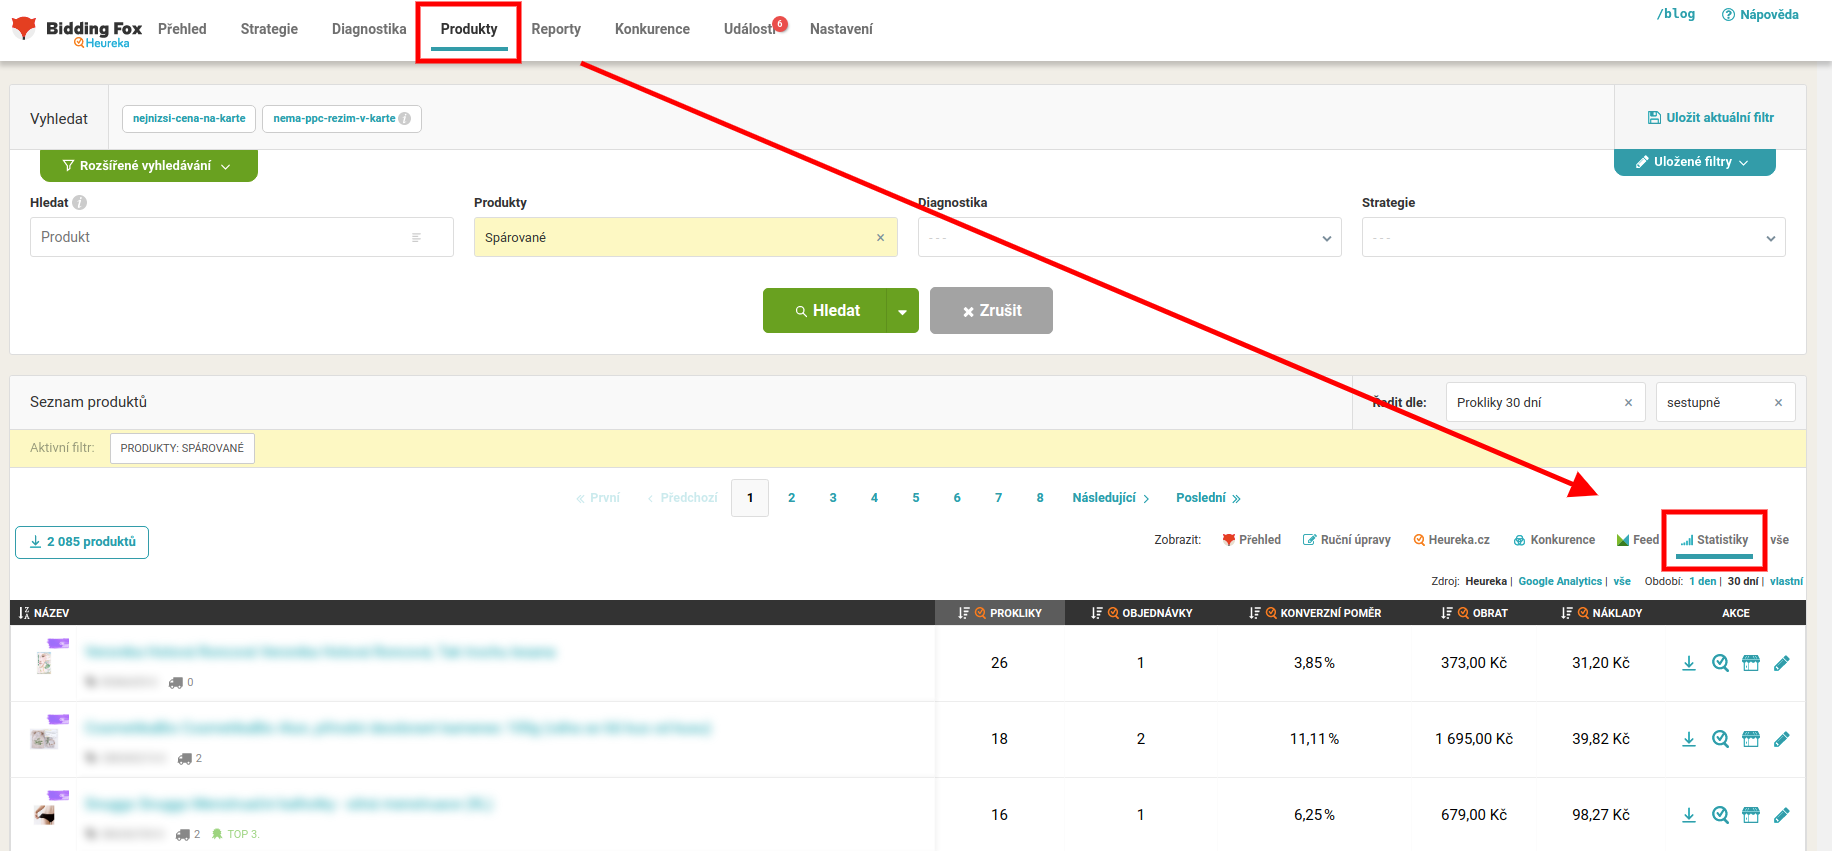The image size is (1845, 851).
Task: Click the download icon in the first product row
Action: [1688, 663]
